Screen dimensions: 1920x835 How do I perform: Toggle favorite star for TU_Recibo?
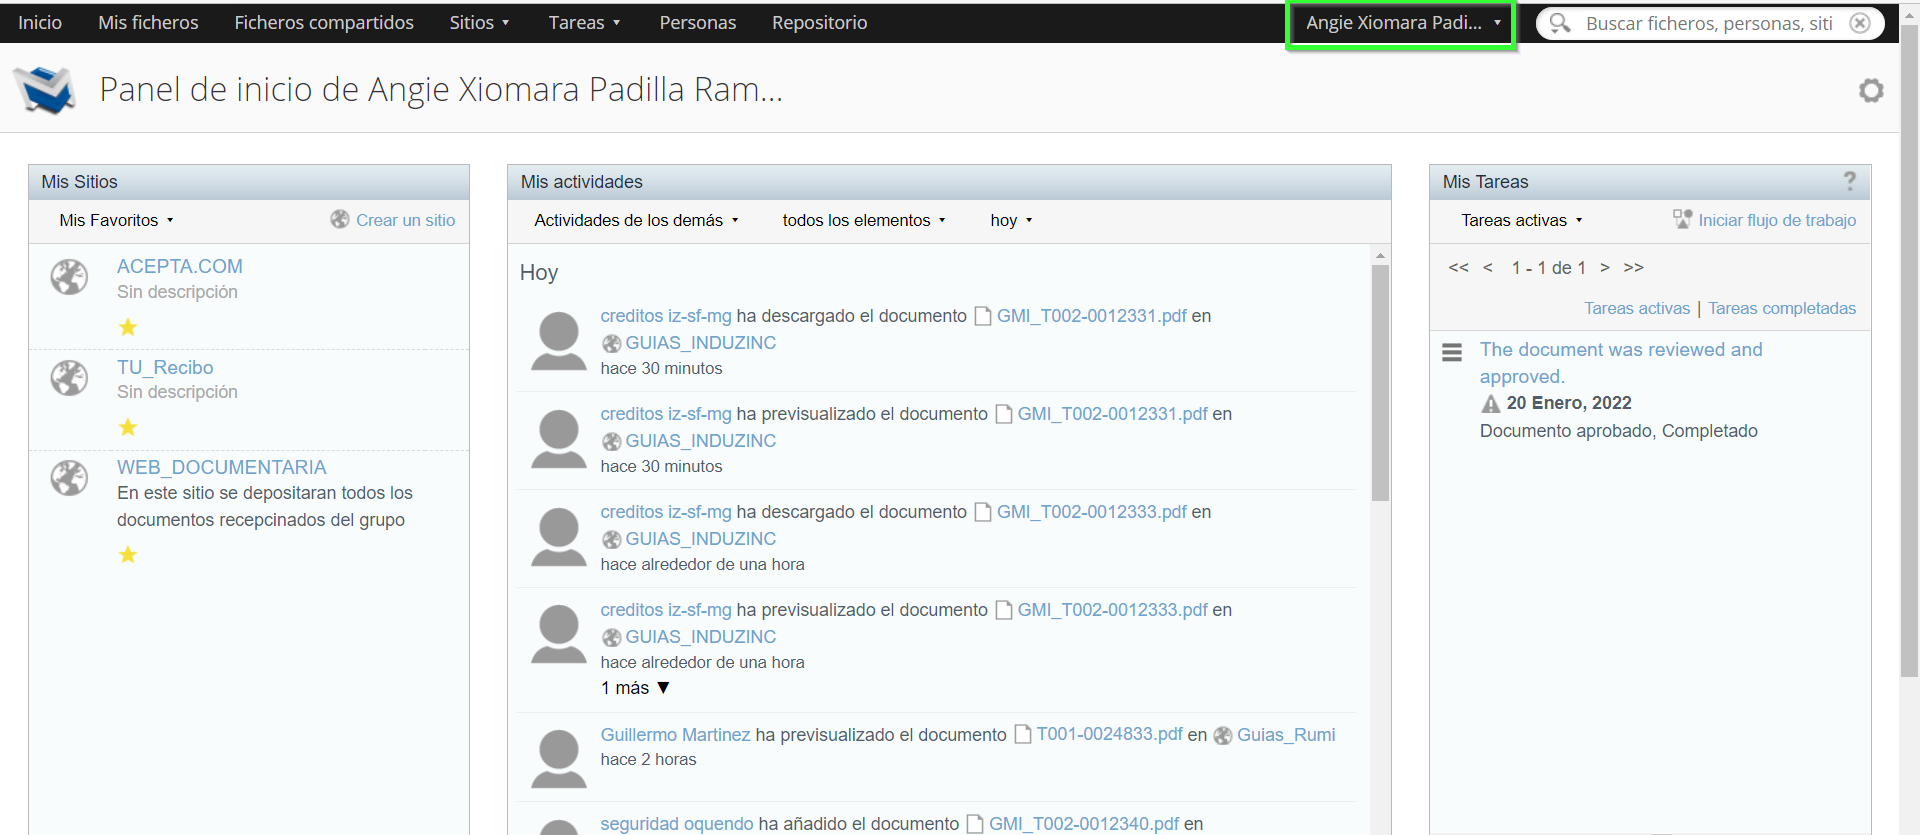[128, 427]
